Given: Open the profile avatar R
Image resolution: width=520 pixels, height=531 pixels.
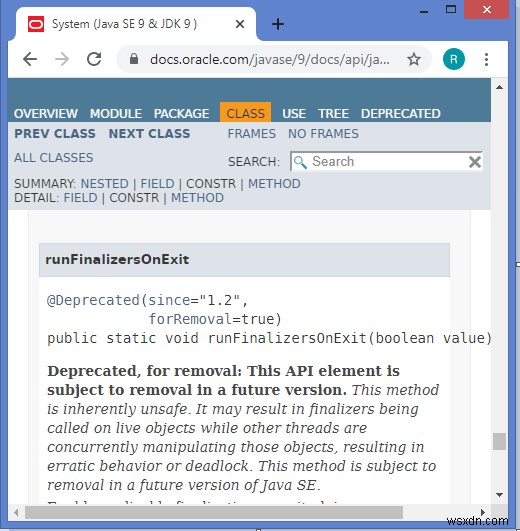Looking at the screenshot, I should tap(454, 59).
